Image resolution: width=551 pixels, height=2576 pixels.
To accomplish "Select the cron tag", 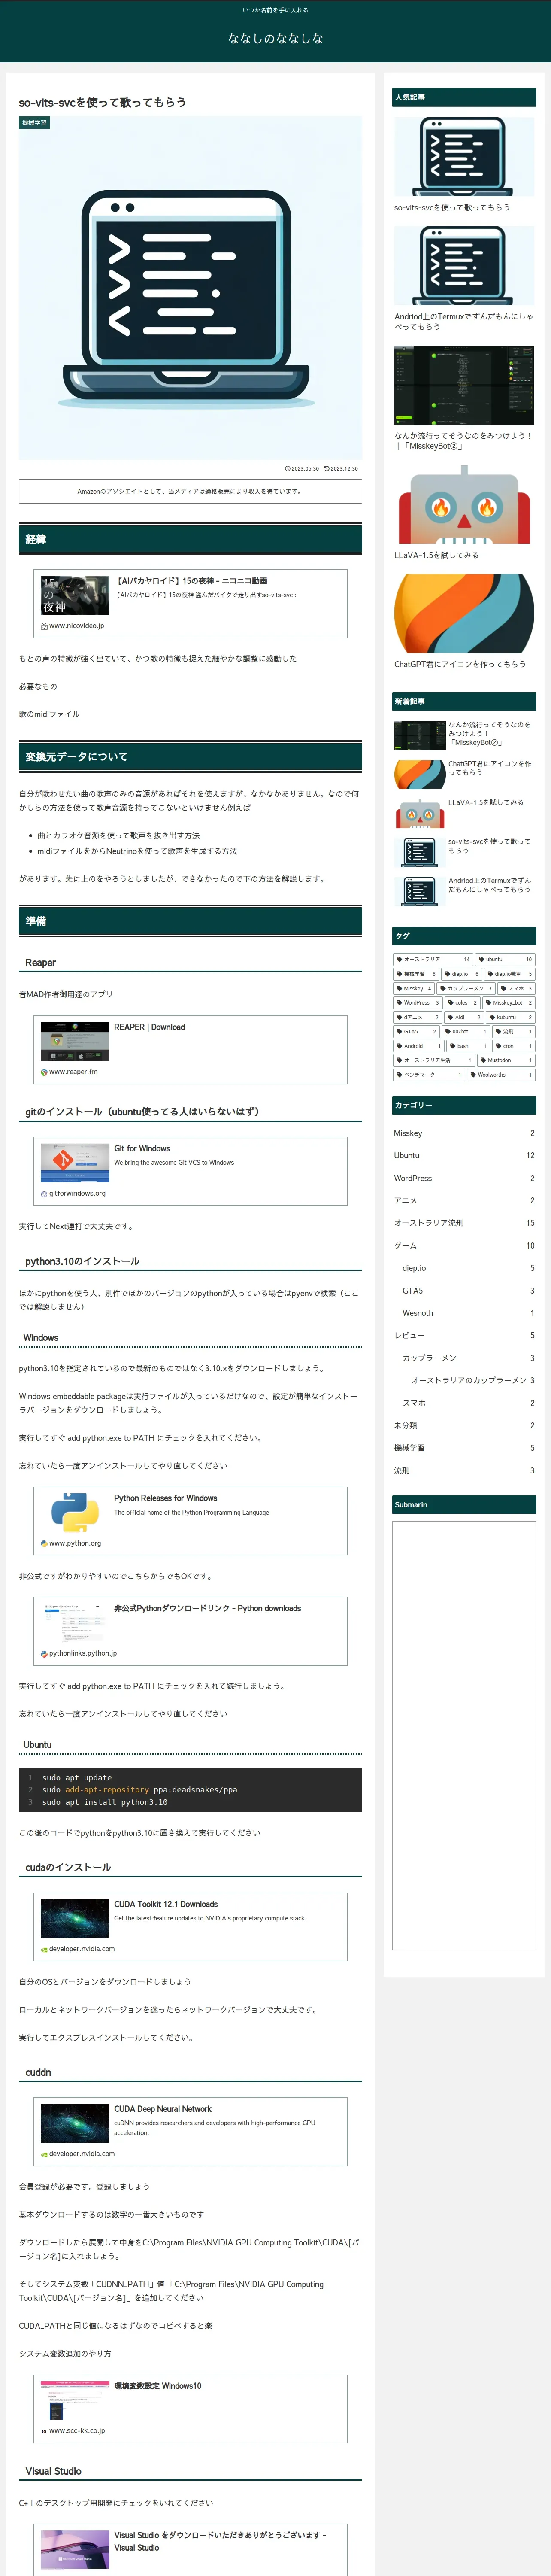I will click(514, 1046).
